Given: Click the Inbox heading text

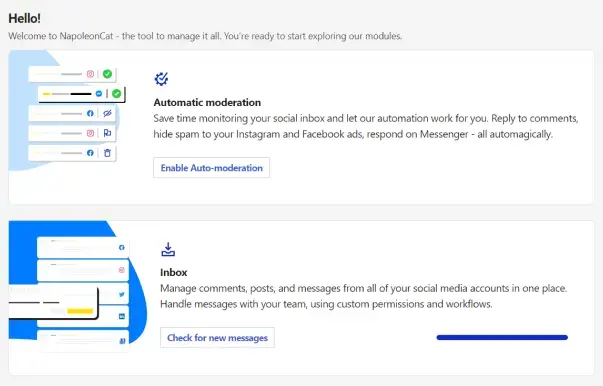Looking at the screenshot, I should (173, 272).
